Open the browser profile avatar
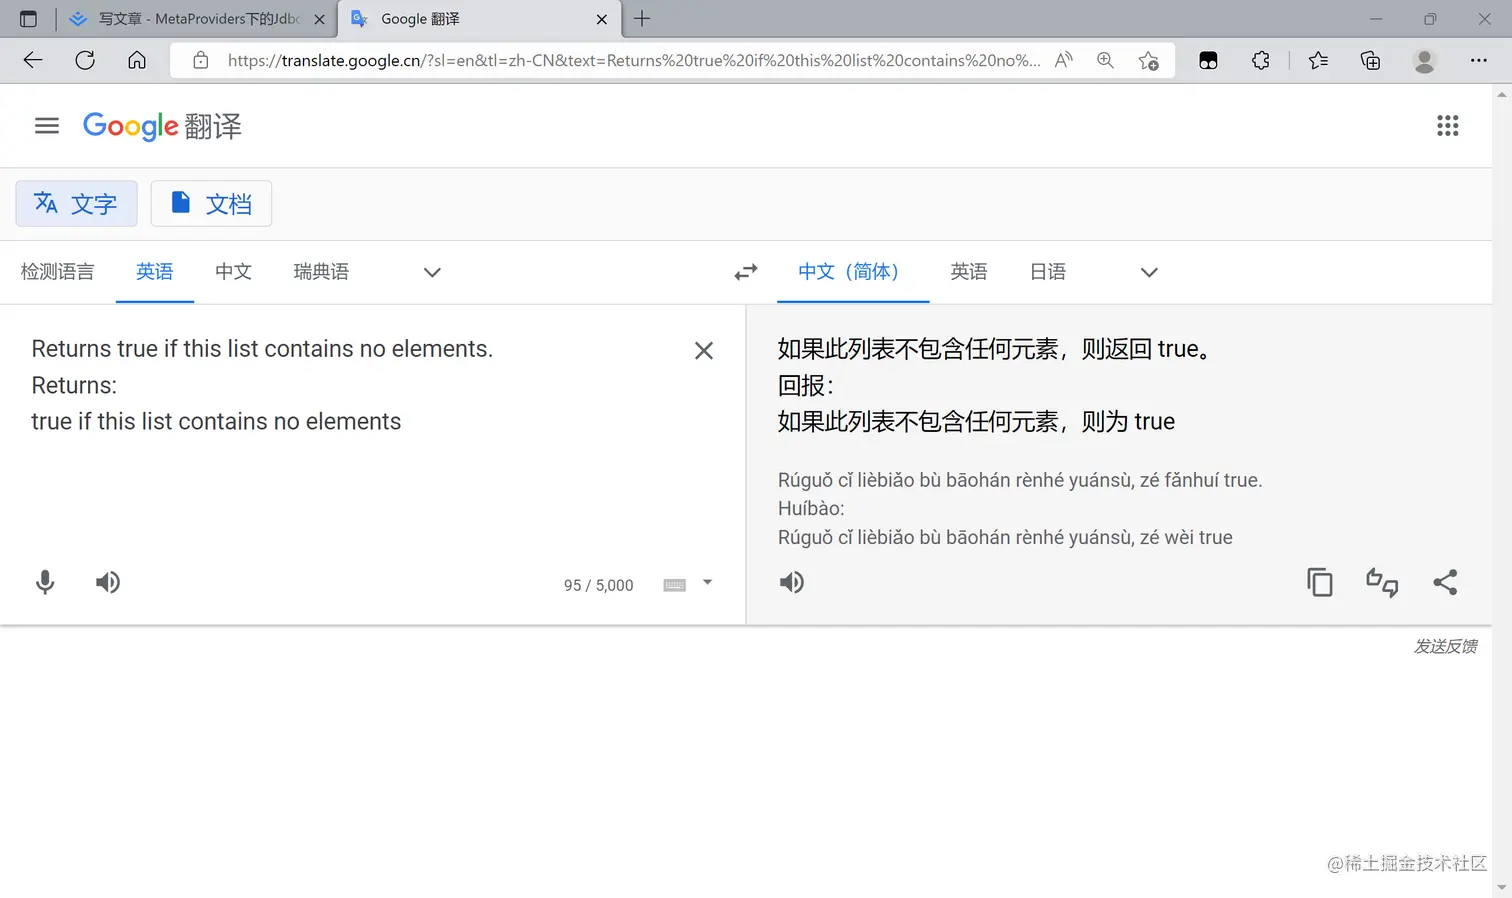This screenshot has height=898, width=1512. 1425,60
